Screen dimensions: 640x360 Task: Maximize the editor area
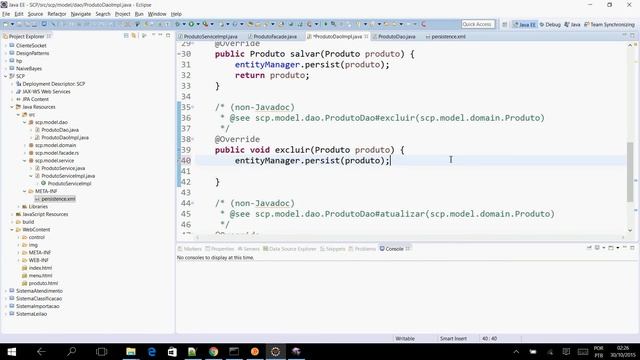[x=632, y=36]
